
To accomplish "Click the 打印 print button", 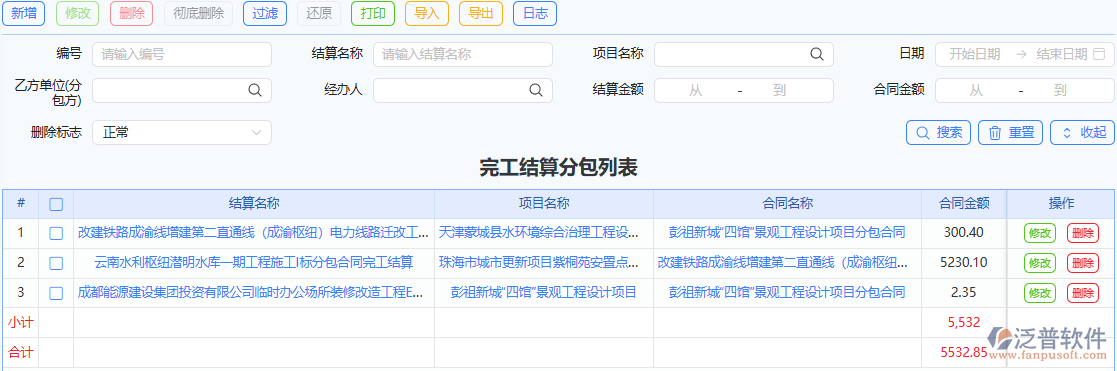I will pyautogui.click(x=373, y=14).
